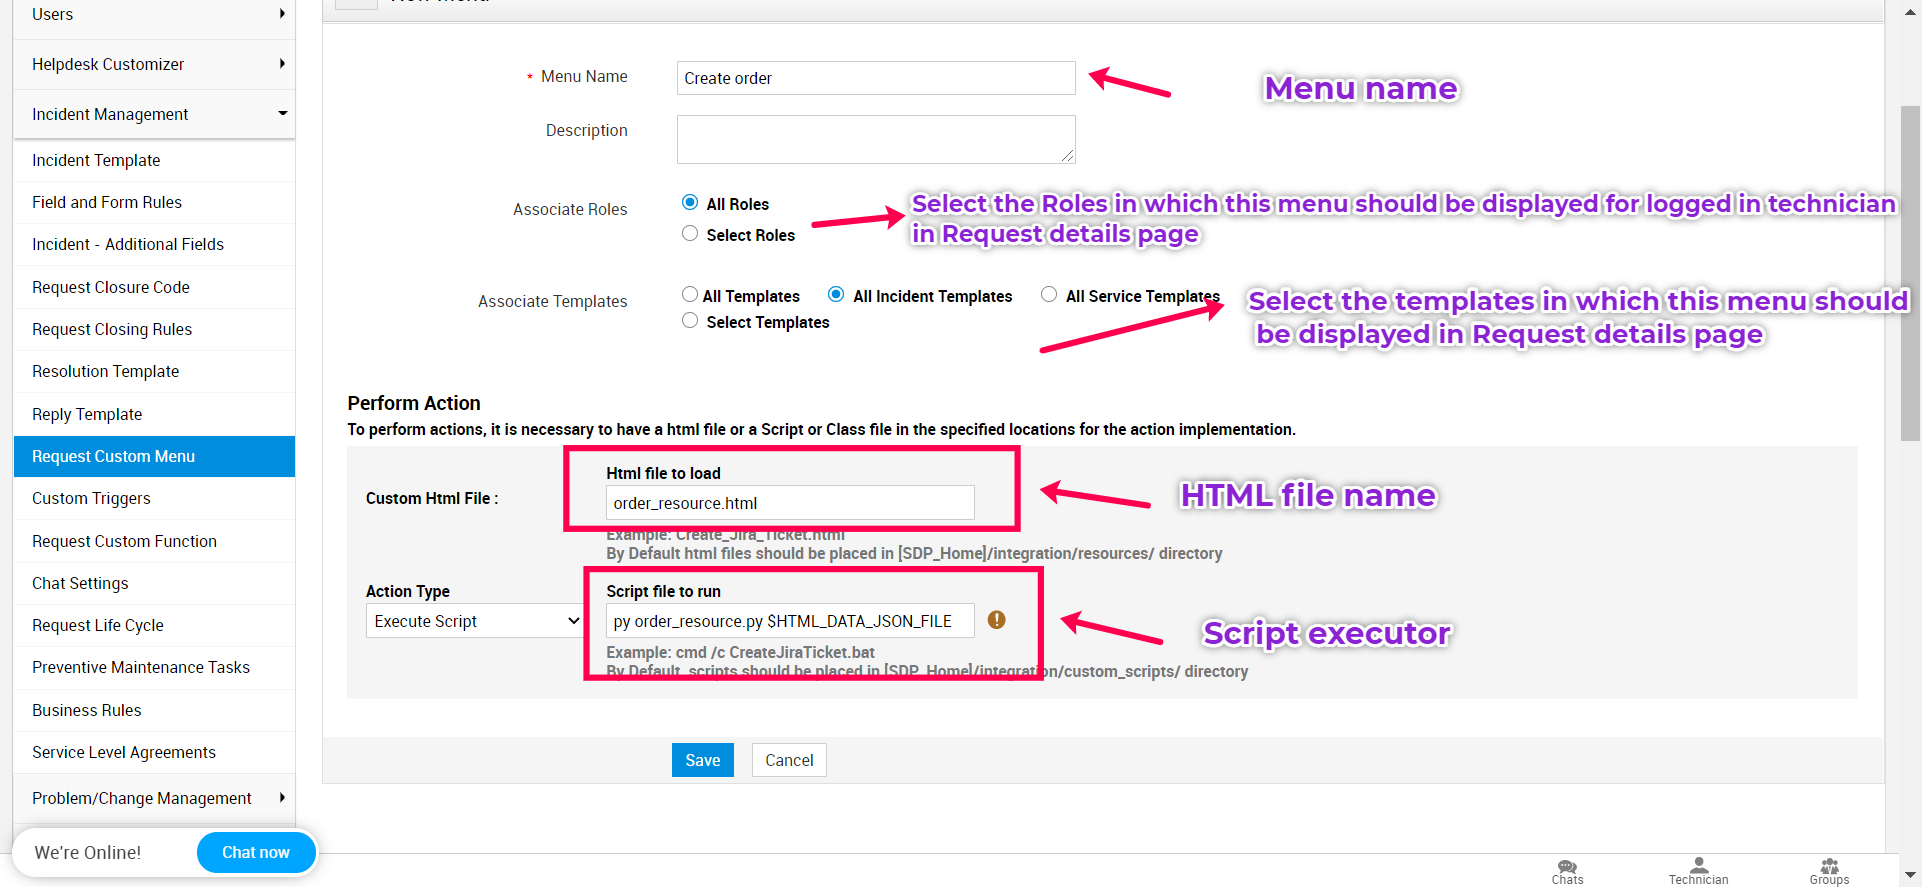Screen dimensions: 1922x887
Task: Open Business Rules page
Action: (x=154, y=710)
